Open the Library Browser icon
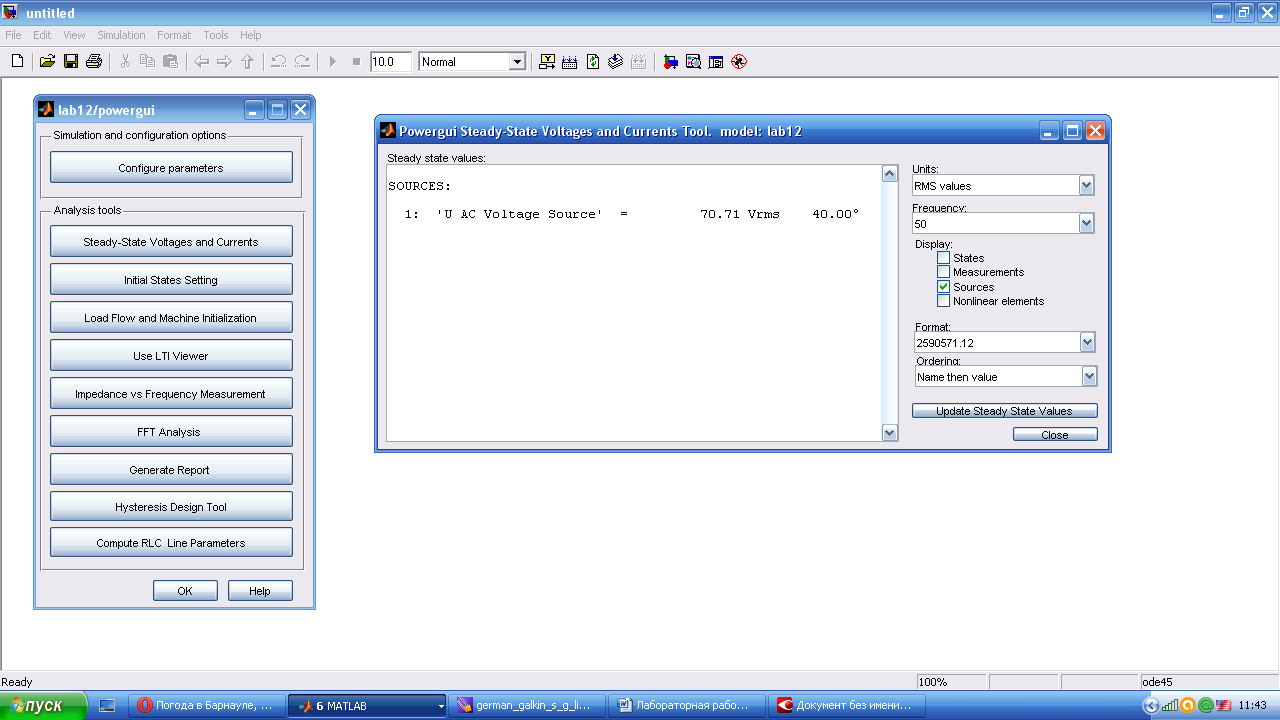1280x720 pixels. tap(670, 62)
